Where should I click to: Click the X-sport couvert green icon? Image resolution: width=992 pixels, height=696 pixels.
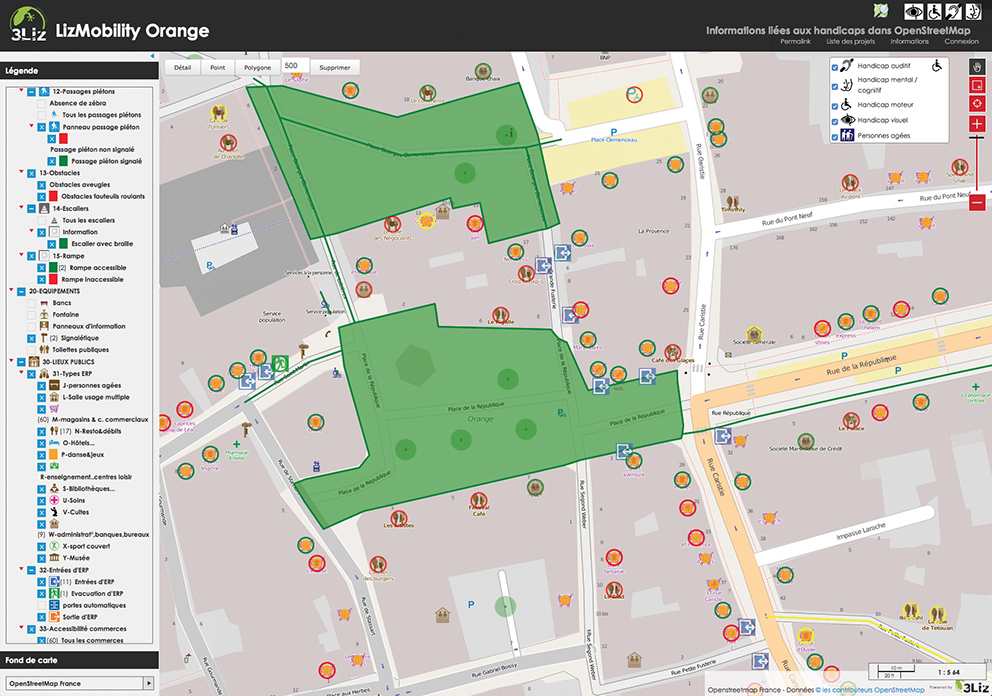click(54, 546)
